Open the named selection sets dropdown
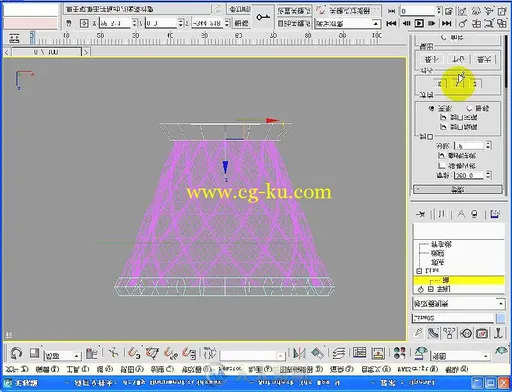Image resolution: width=512 pixels, height=392 pixels. coord(253,356)
